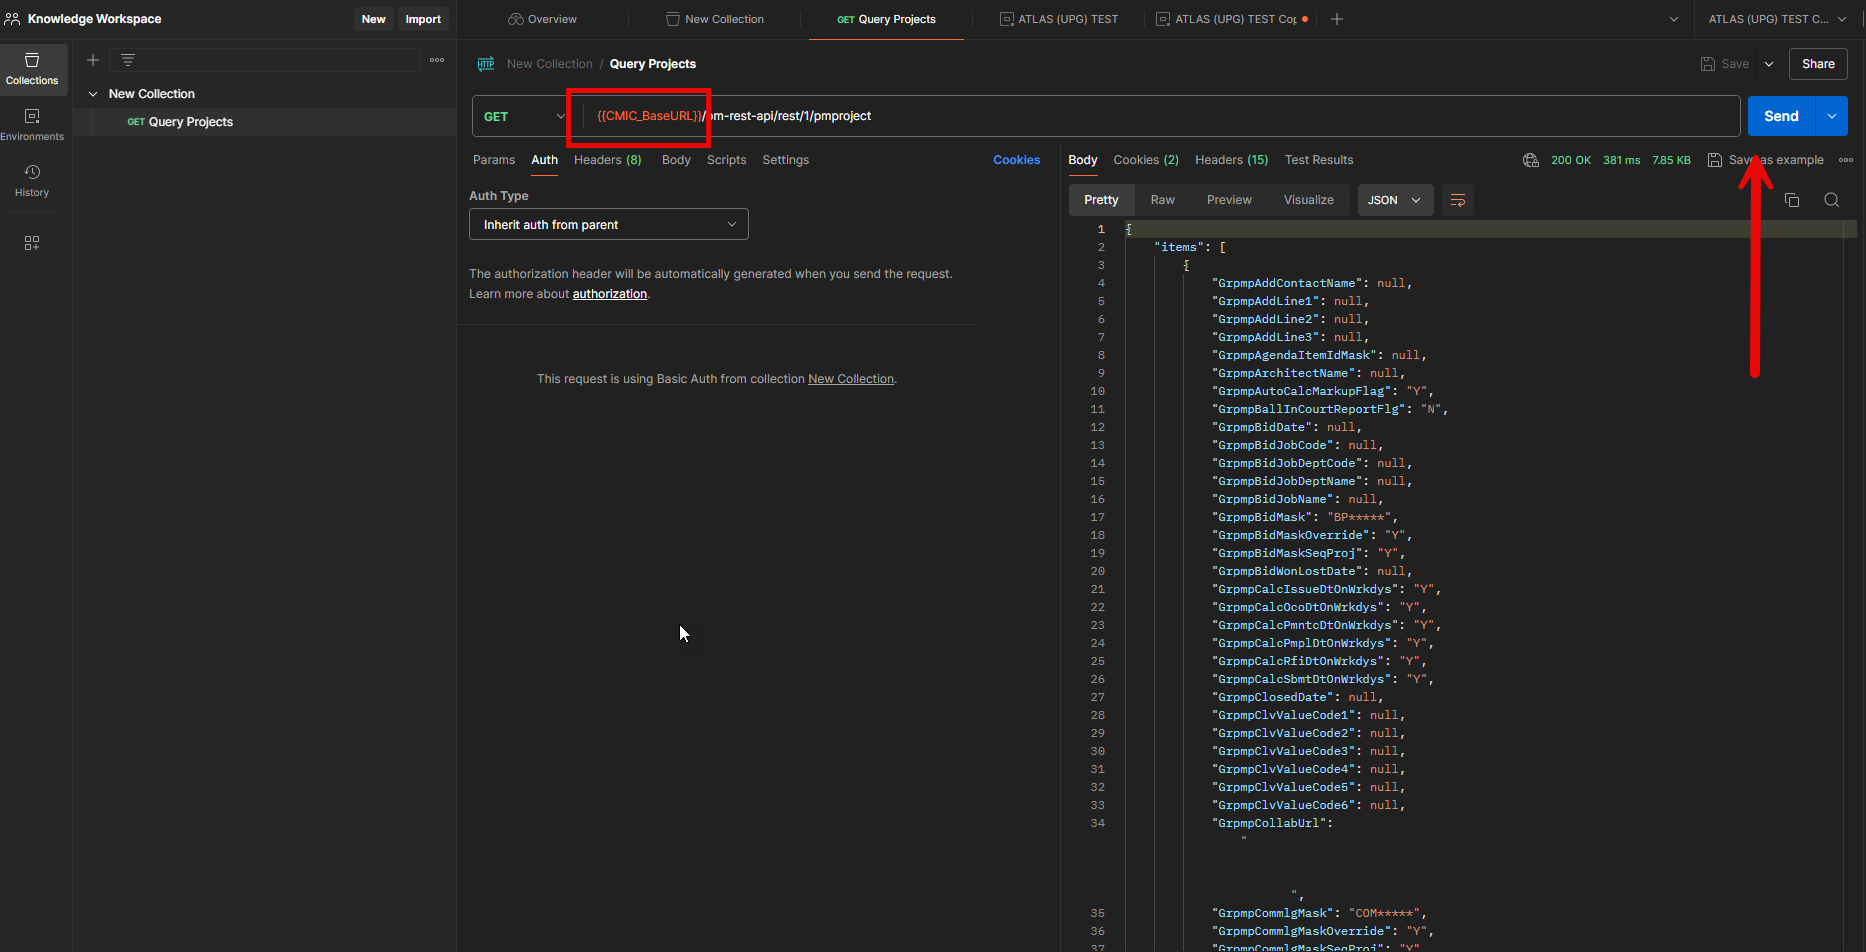Open the Settings request tab
Screen dimensions: 1866x952
[786, 160]
